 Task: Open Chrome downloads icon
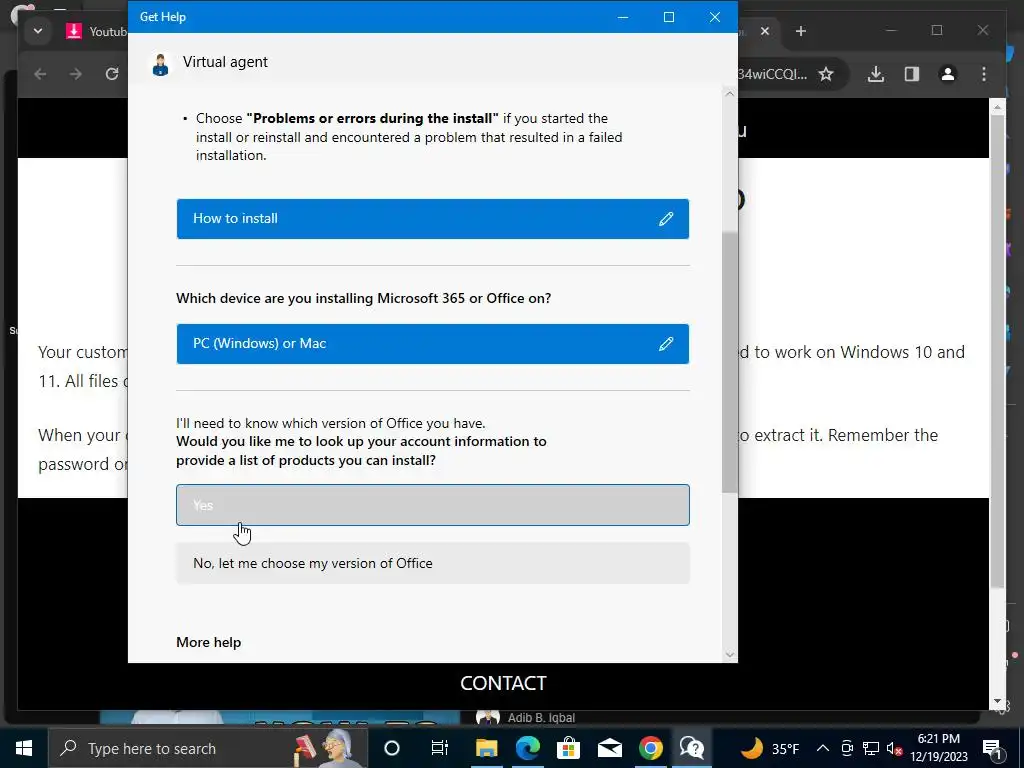876,74
